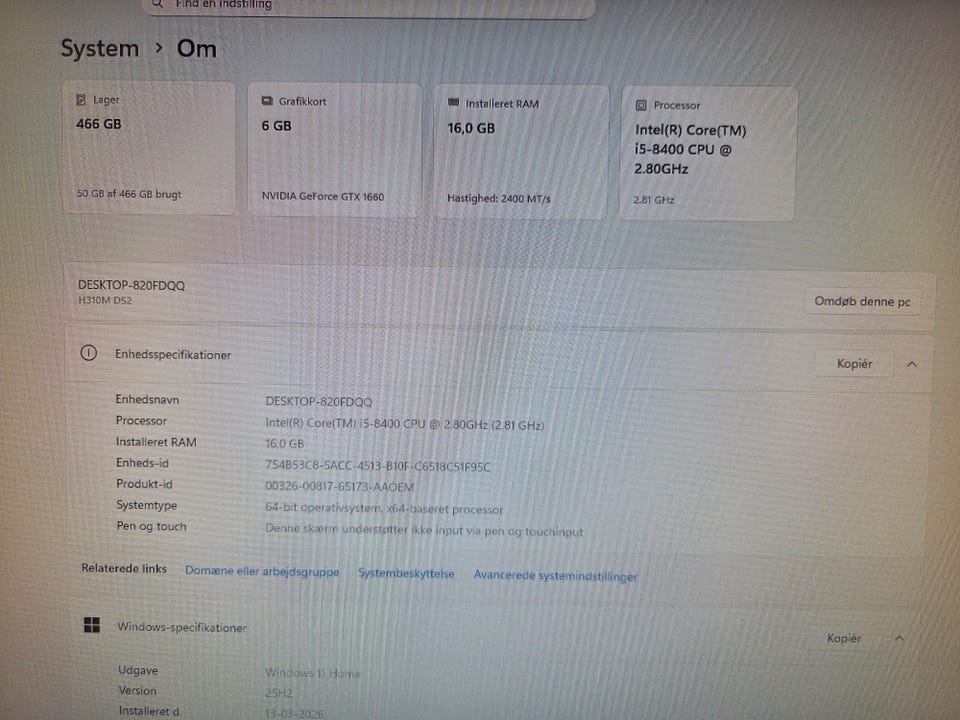Select the Enheds-id value 754B53C8-5ACC-4513-B10F-C6518C51F95C
This screenshot has height=720, width=960.
tap(378, 467)
